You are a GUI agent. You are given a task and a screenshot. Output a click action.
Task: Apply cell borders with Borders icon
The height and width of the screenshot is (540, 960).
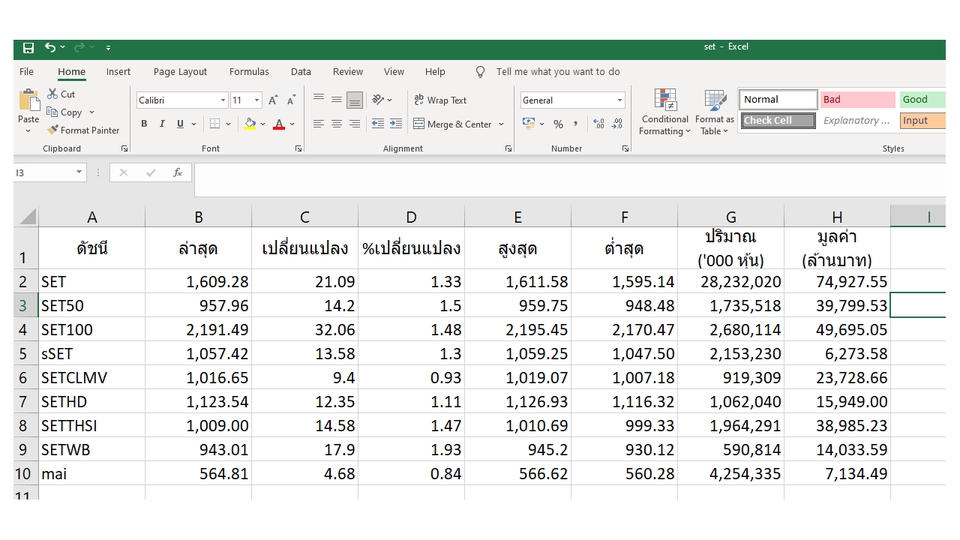(x=215, y=124)
